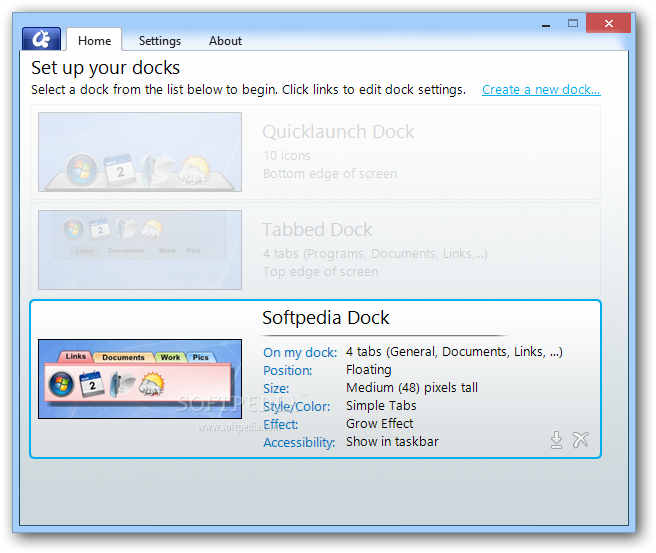Open the Home tab
The image size is (656, 553).
point(95,40)
